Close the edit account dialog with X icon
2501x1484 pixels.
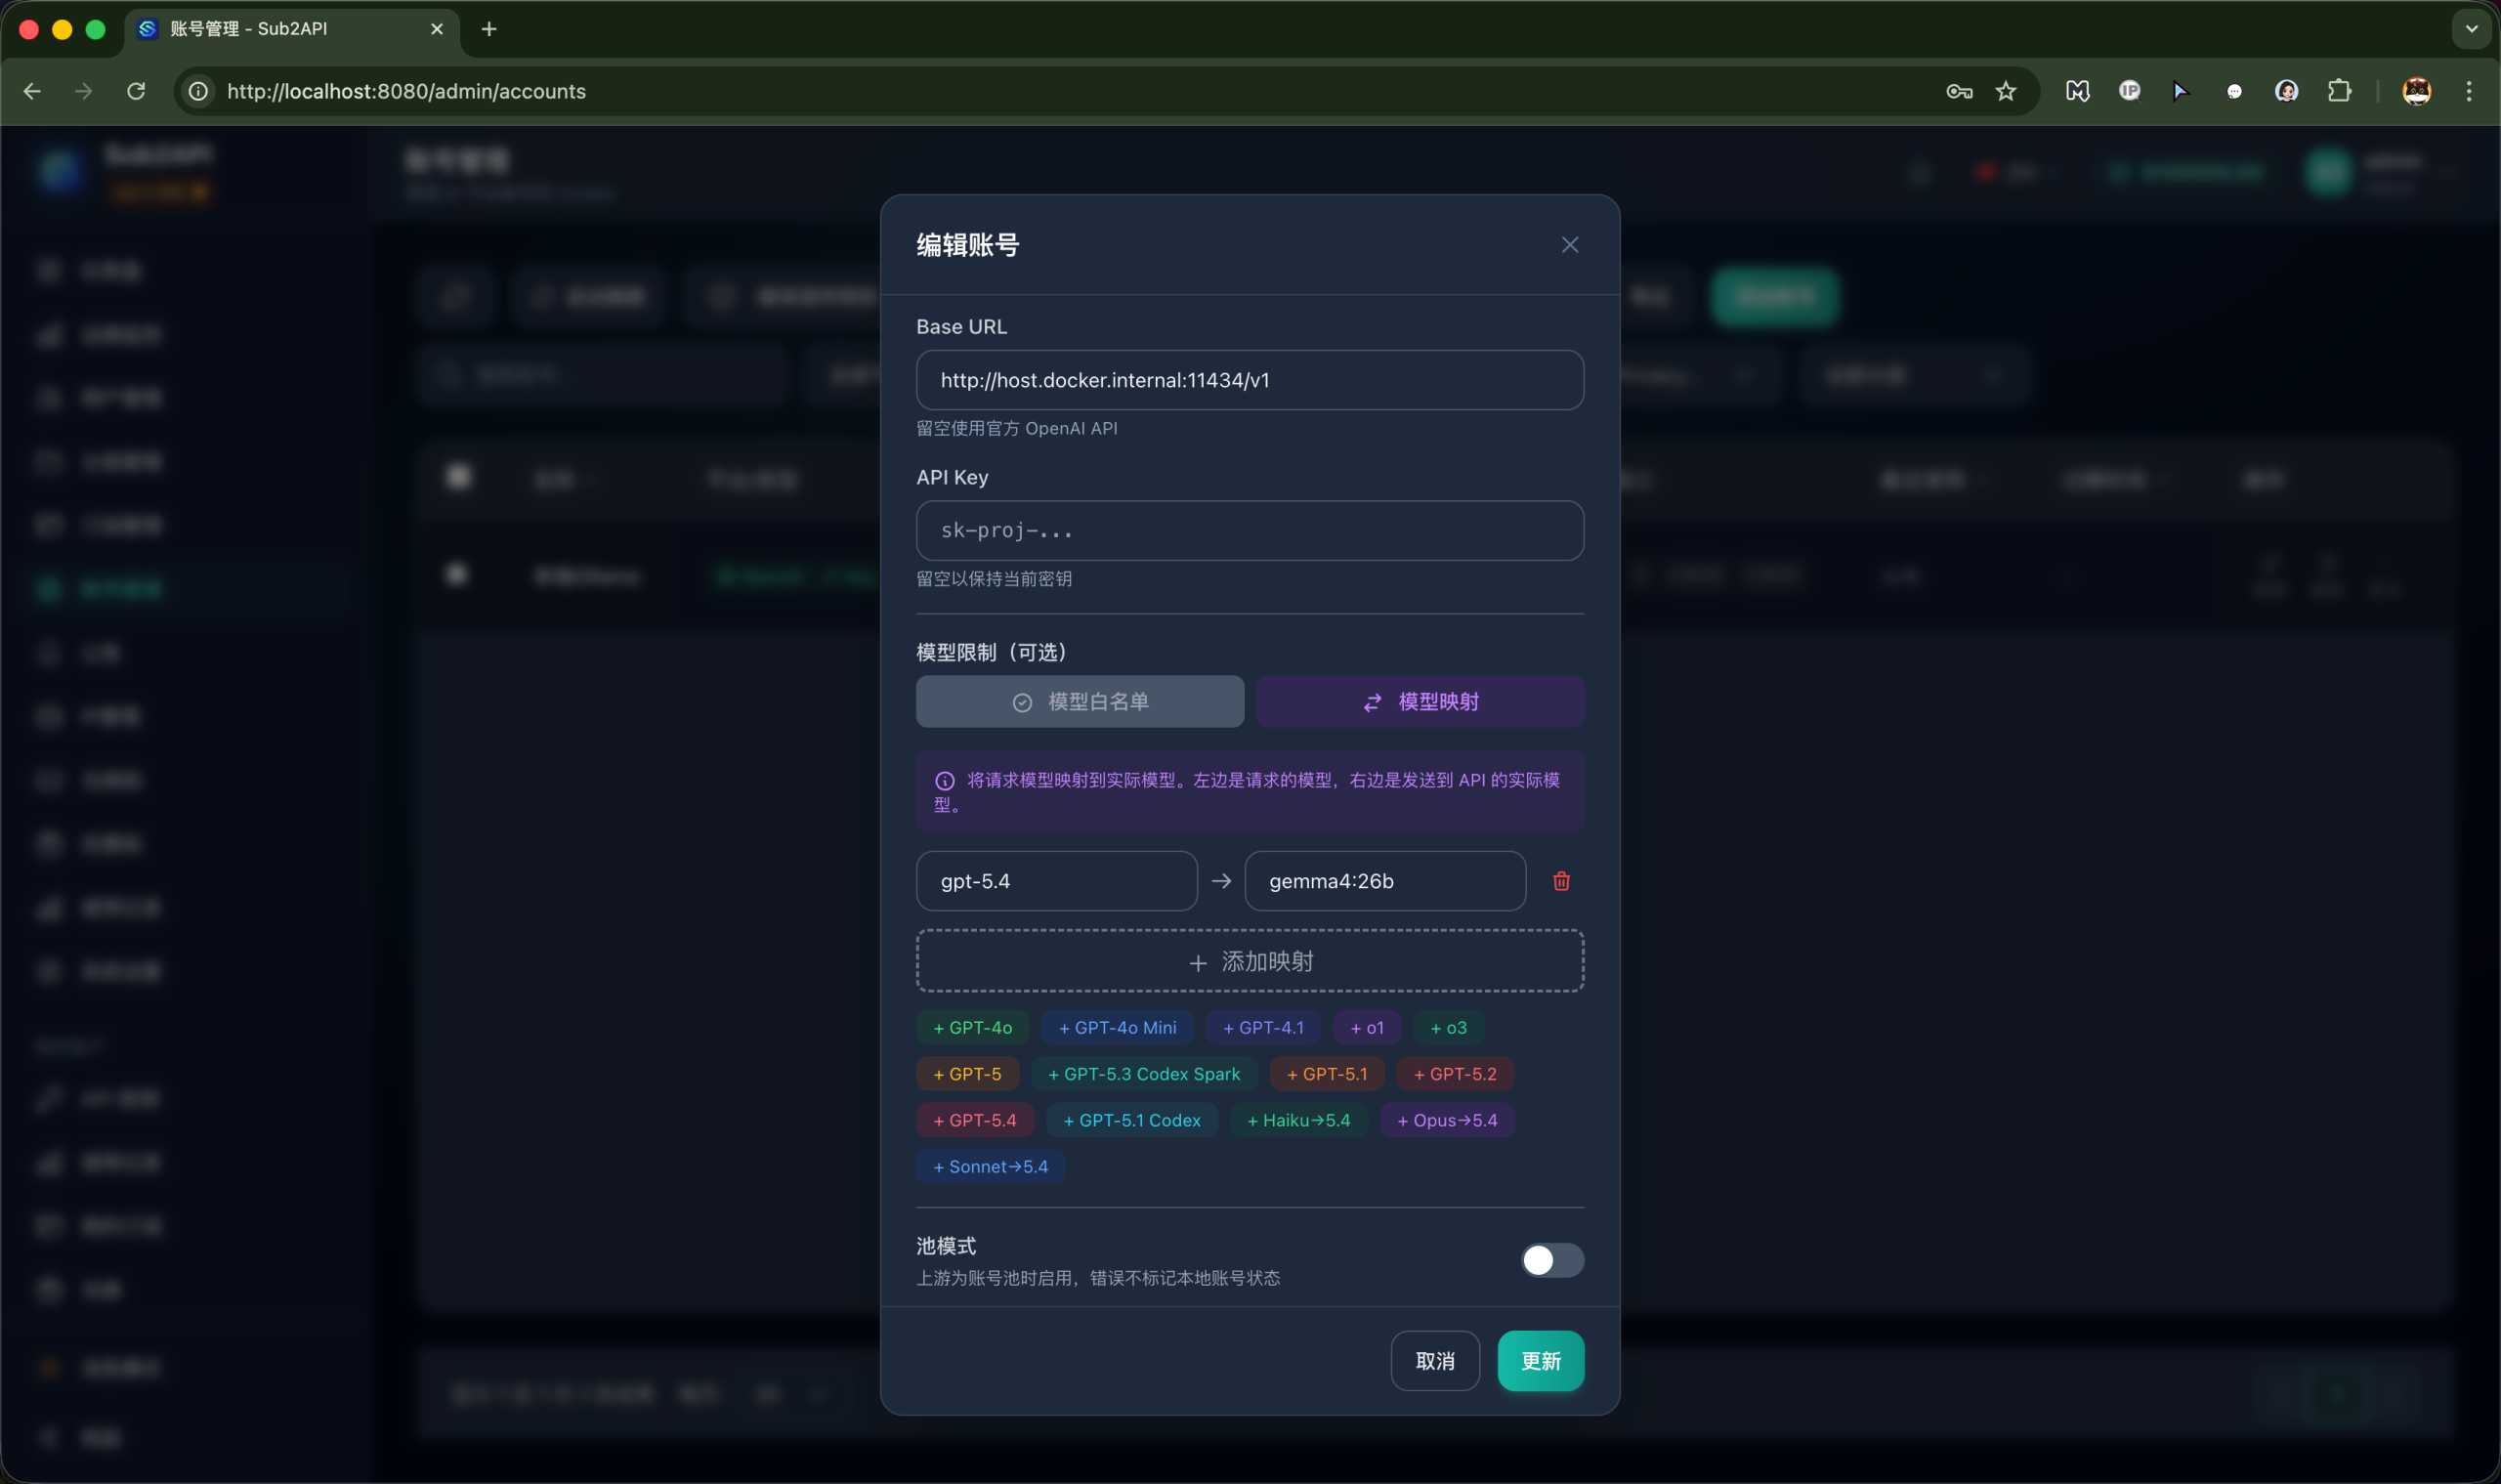click(x=1570, y=245)
